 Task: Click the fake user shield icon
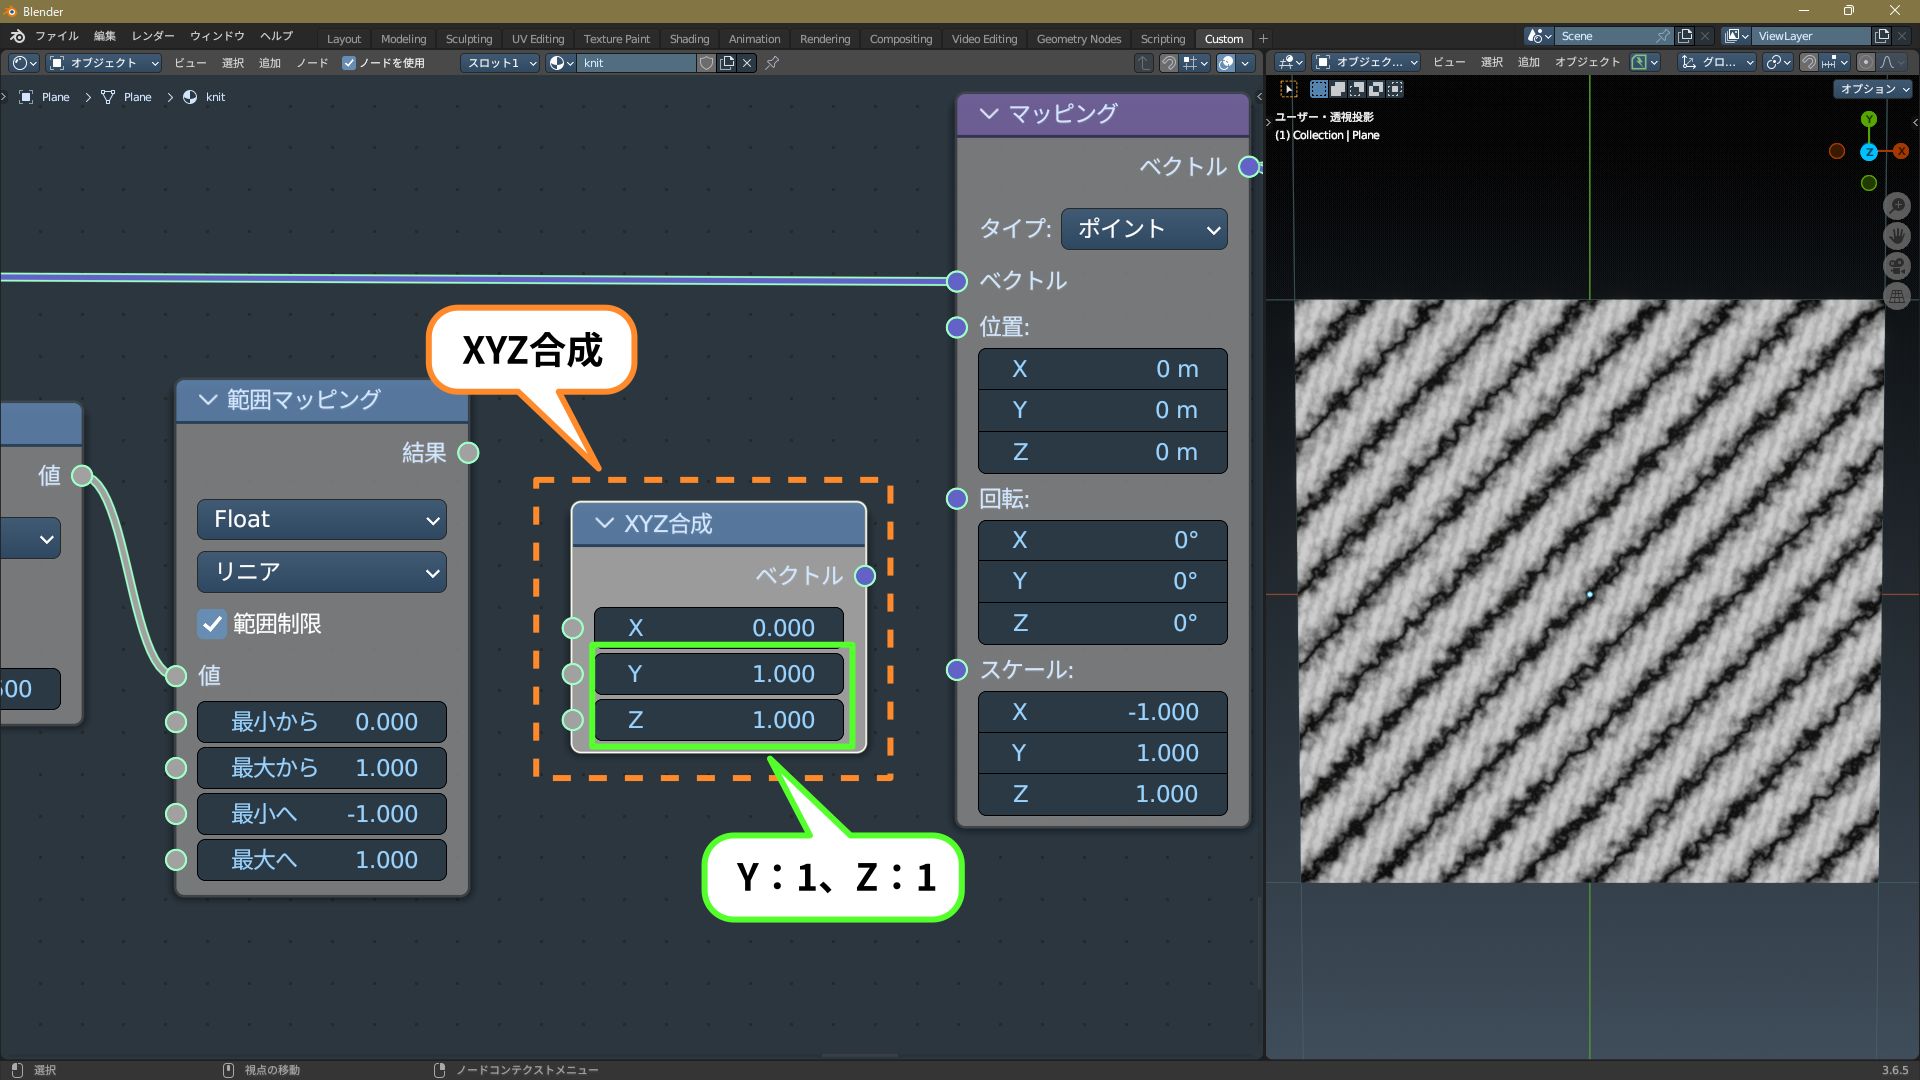[706, 63]
